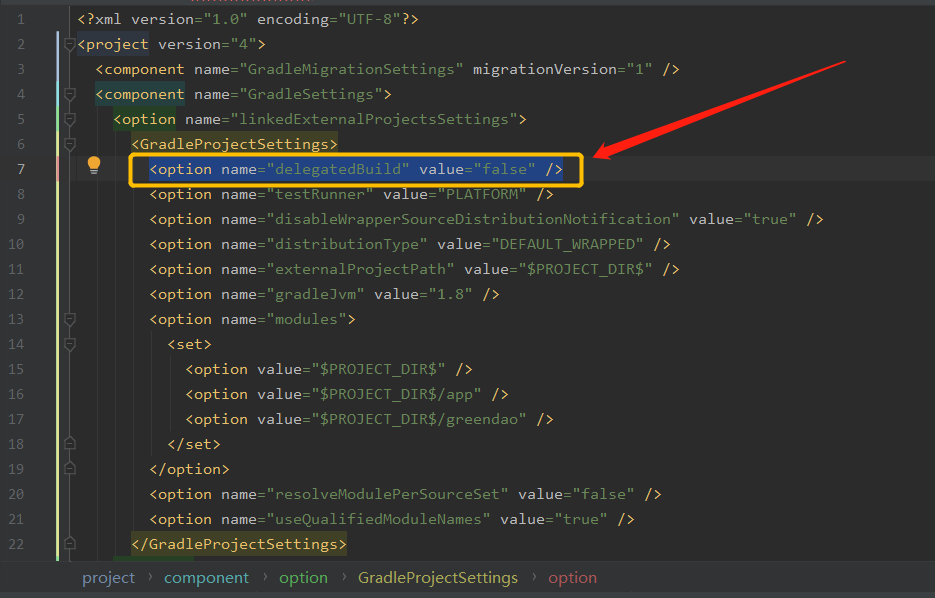The image size is (935, 598).
Task: Click the change marker stripe beside line 2
Action: tap(55, 44)
